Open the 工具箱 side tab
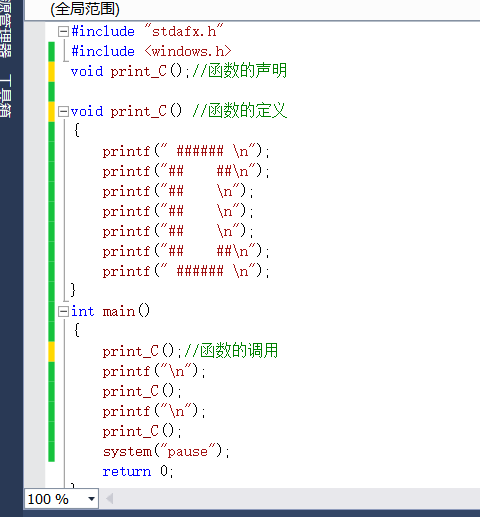480x517 pixels. click(x=6, y=96)
